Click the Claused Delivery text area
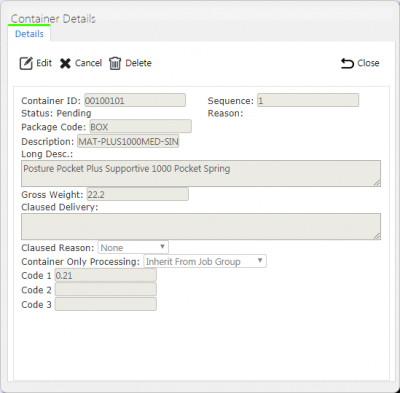The width and height of the screenshot is (400, 393). (201, 227)
